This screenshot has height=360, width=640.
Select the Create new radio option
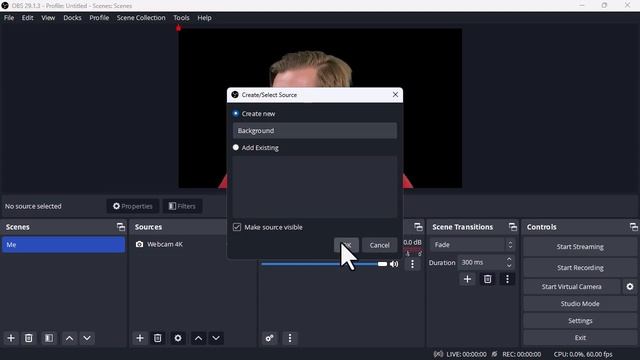click(x=236, y=113)
